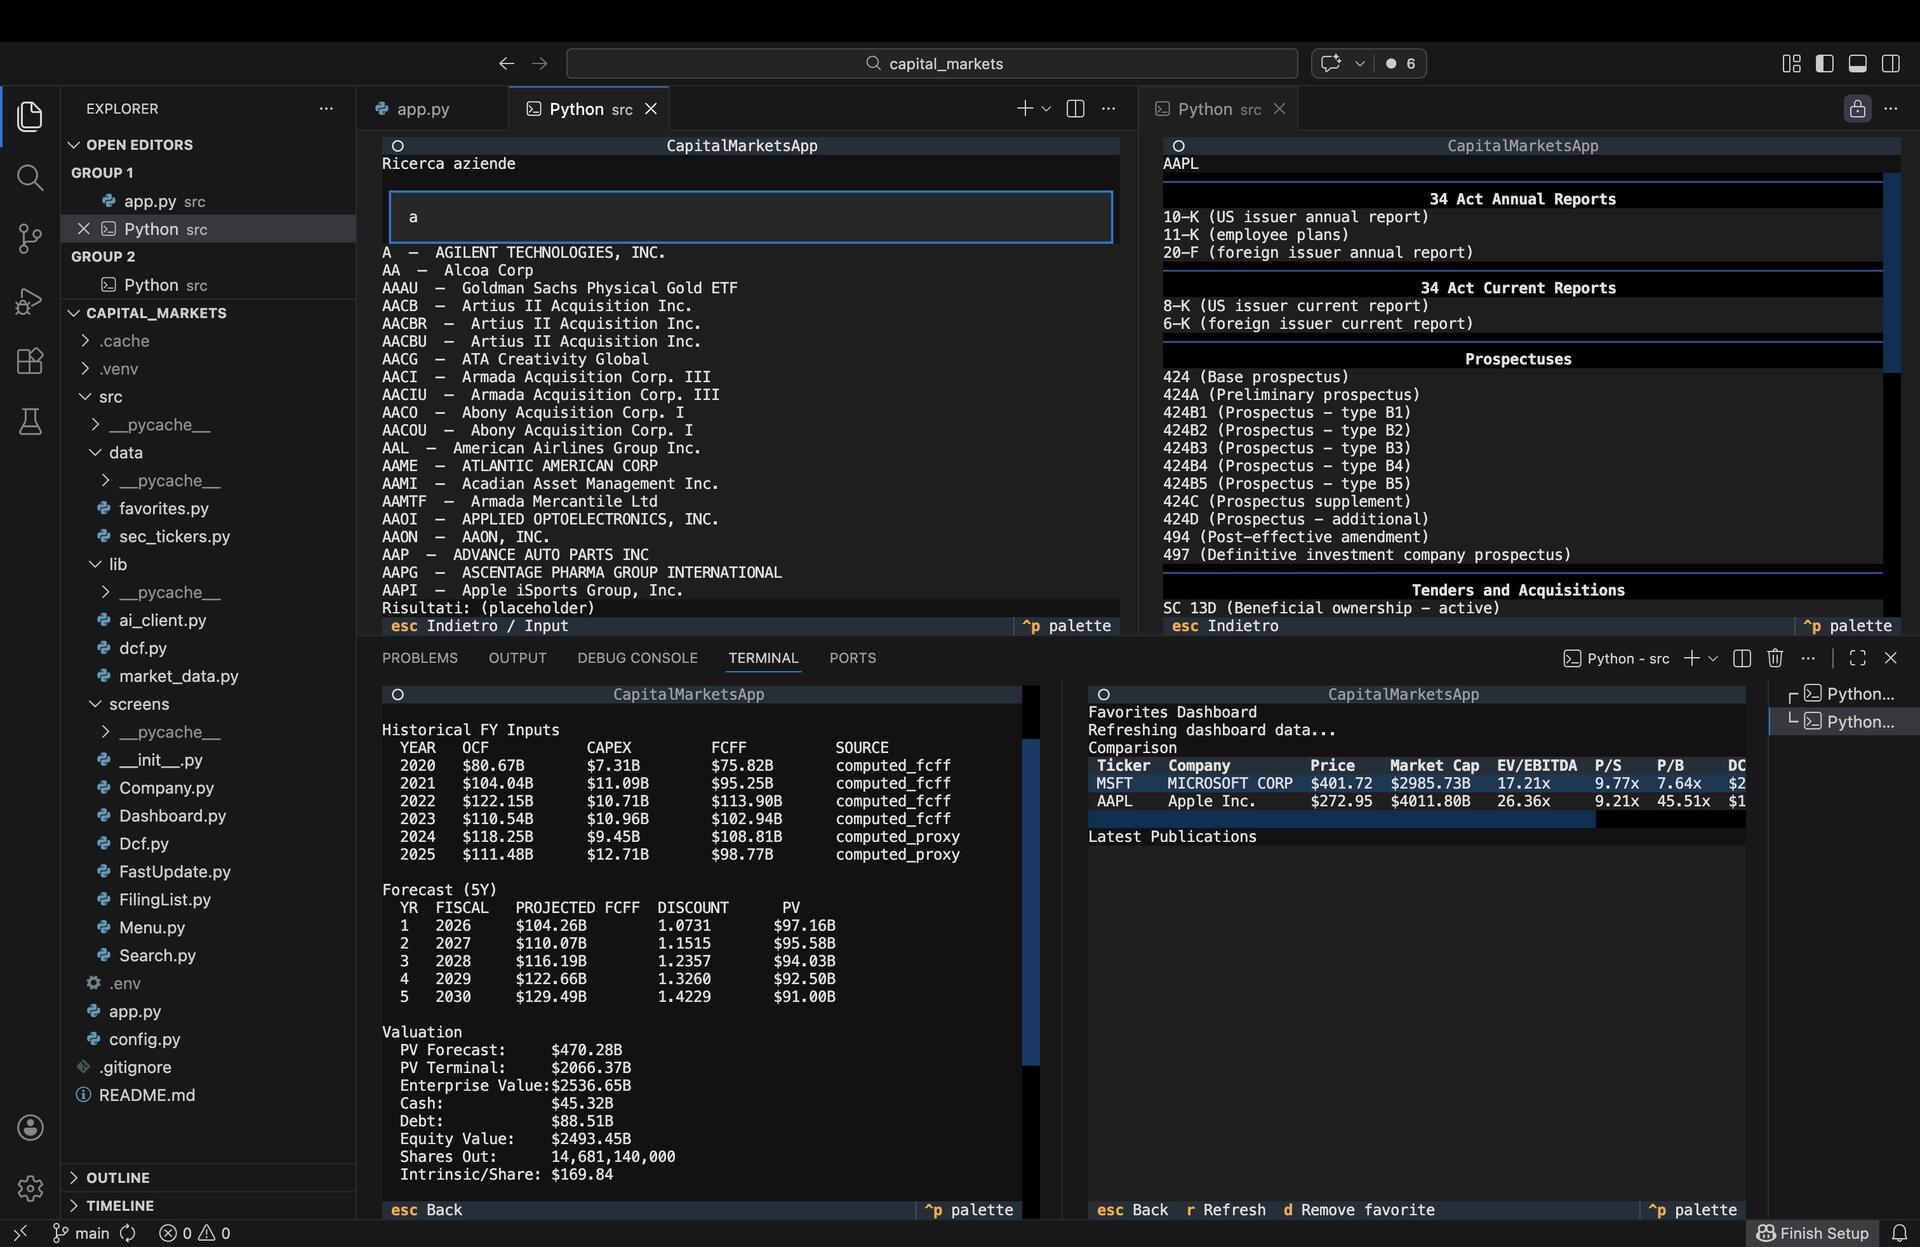Viewport: 1920px width, 1247px height.
Task: Open Run and Debug view
Action: (x=30, y=300)
